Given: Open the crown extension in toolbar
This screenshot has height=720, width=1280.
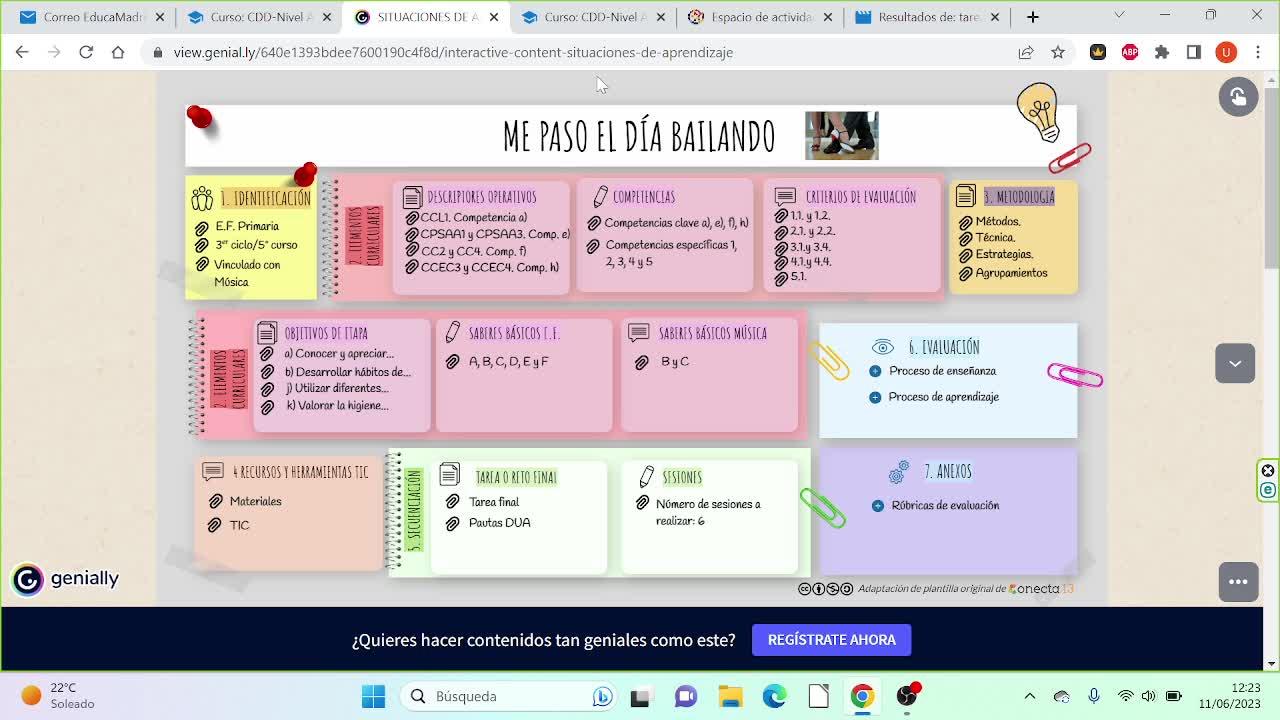Looking at the screenshot, I should pos(1098,52).
